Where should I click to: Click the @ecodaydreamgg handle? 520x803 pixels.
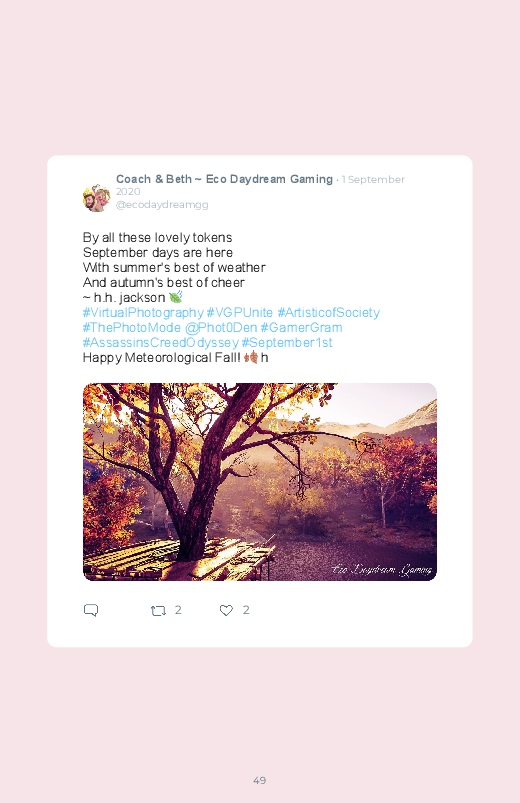162,204
